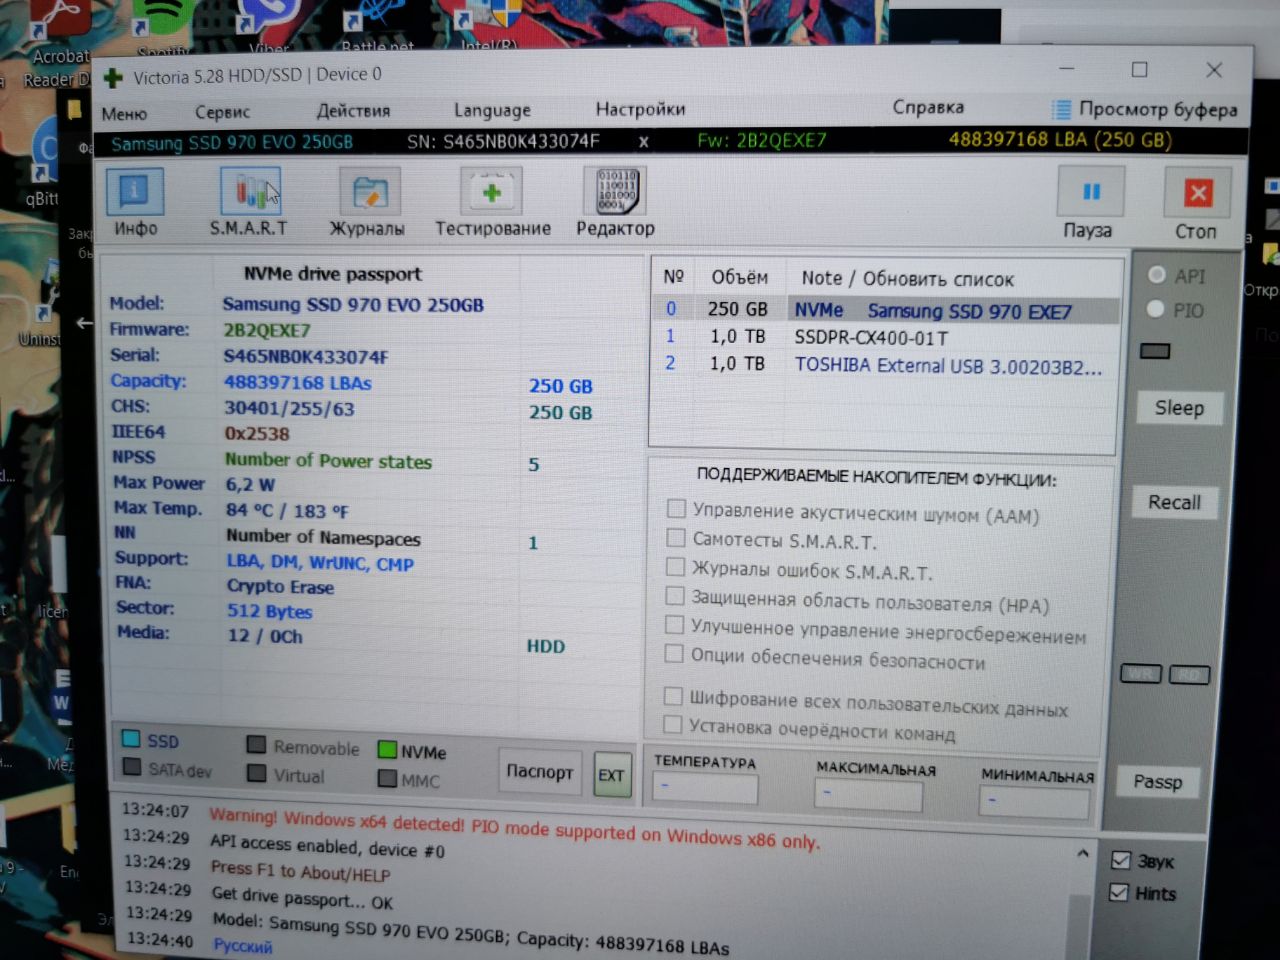Toggle Управление акустическим шумом (AAM) checkbox

(x=677, y=509)
